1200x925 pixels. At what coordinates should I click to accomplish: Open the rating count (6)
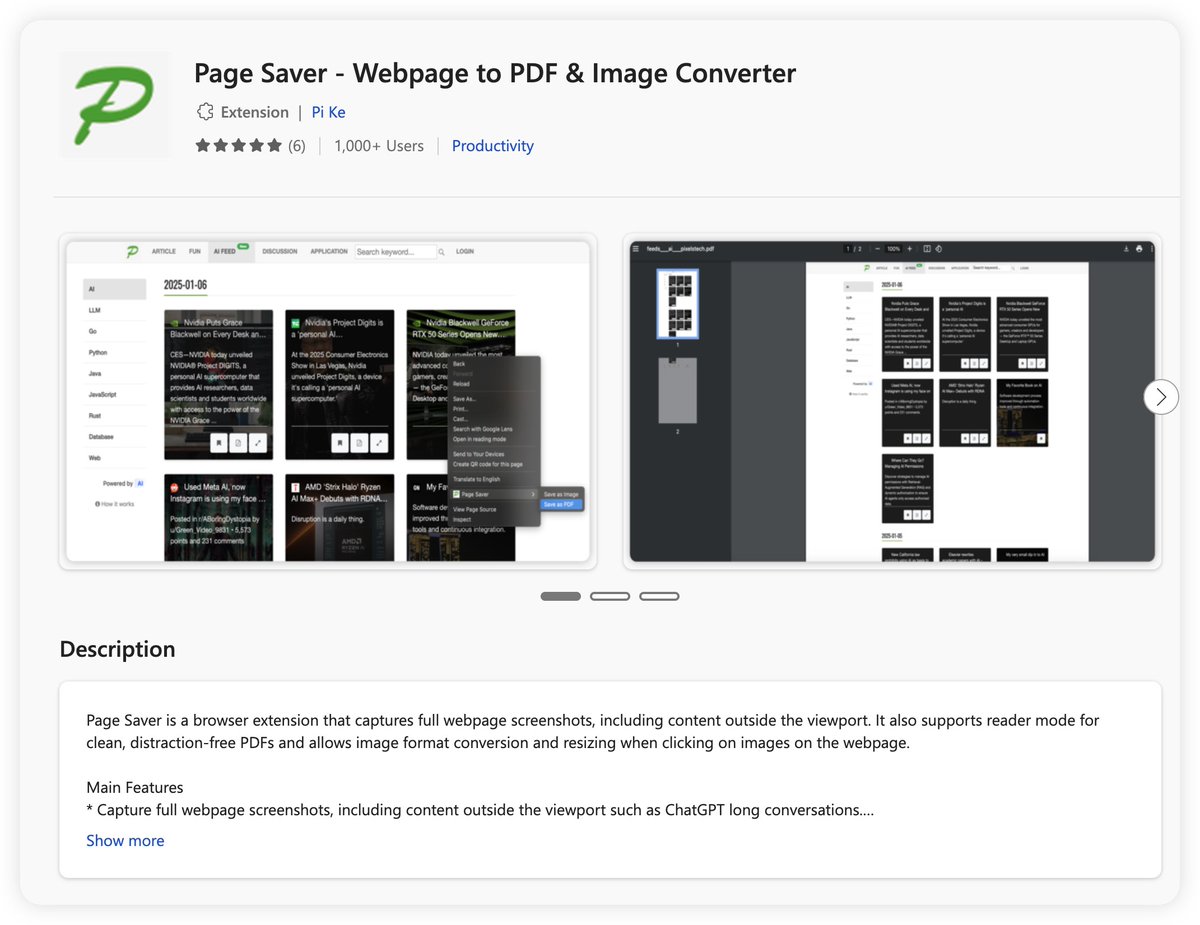pyautogui.click(x=297, y=146)
